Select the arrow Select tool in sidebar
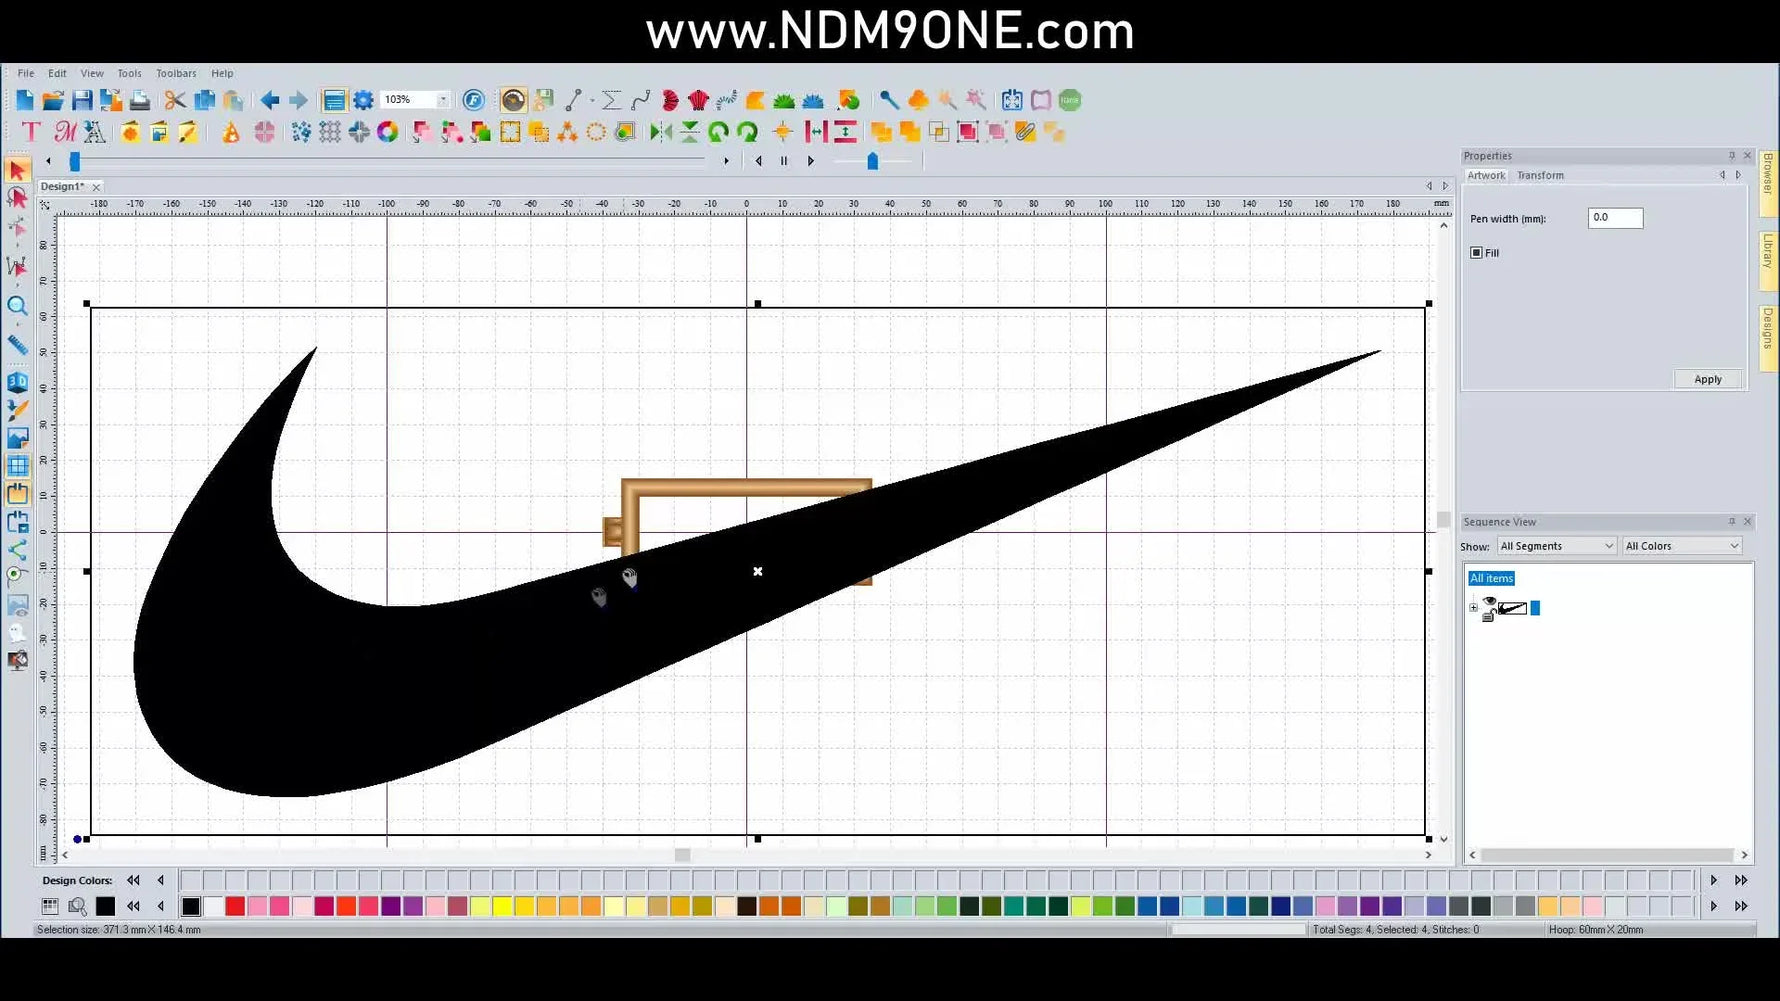This screenshot has height=1001, width=1780. [x=17, y=170]
